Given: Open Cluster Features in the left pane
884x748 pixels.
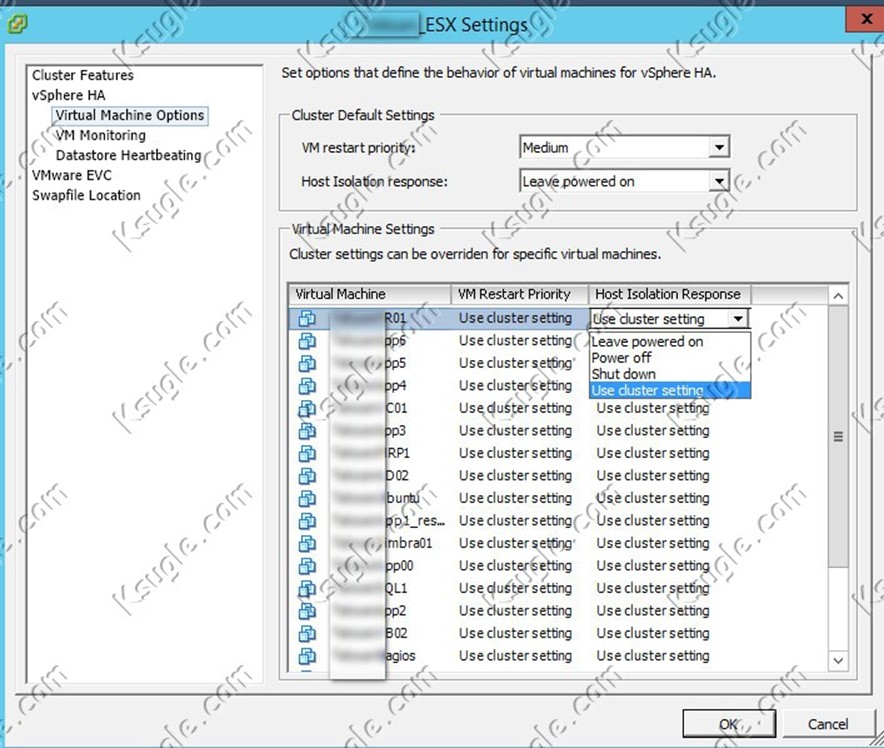Looking at the screenshot, I should (x=83, y=75).
